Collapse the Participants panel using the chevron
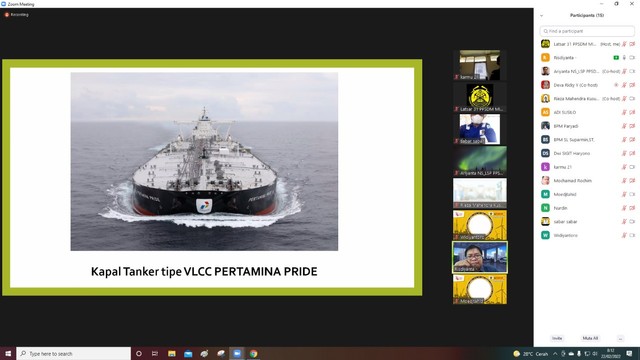The height and width of the screenshot is (360, 640). [542, 16]
